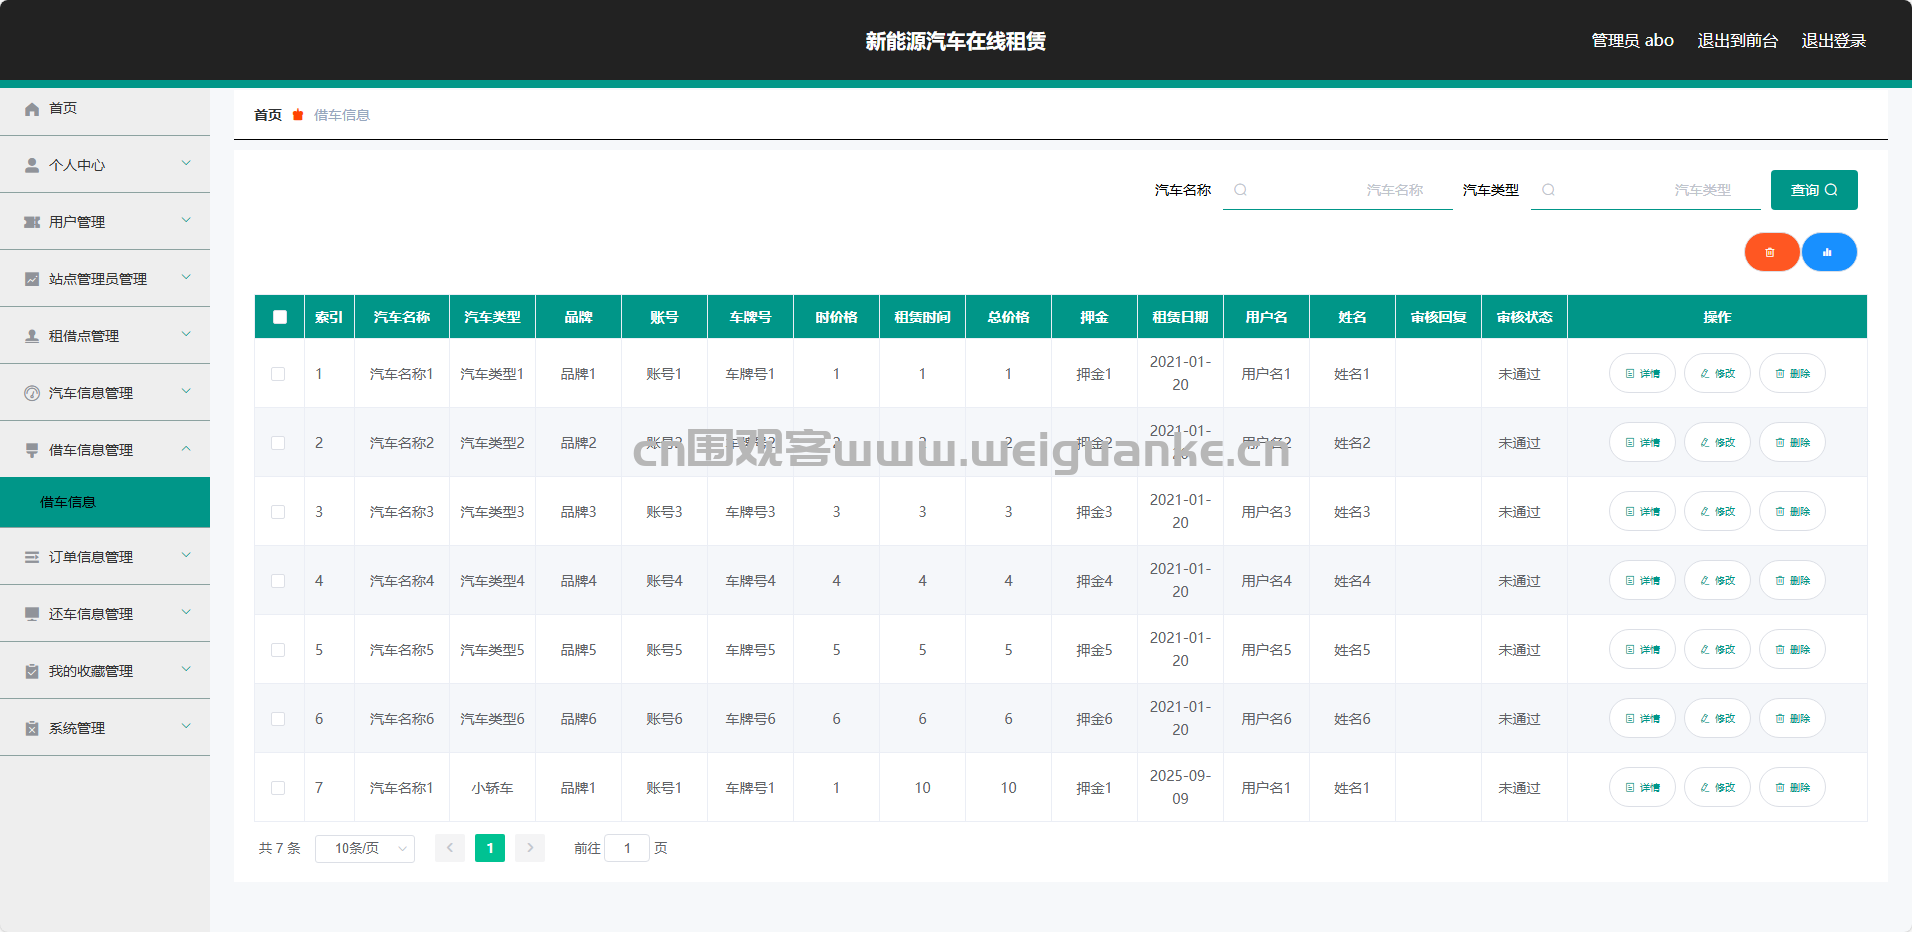The width and height of the screenshot is (1912, 932).
Task: Toggle the select-all checkbox in table header
Action: pos(280,317)
